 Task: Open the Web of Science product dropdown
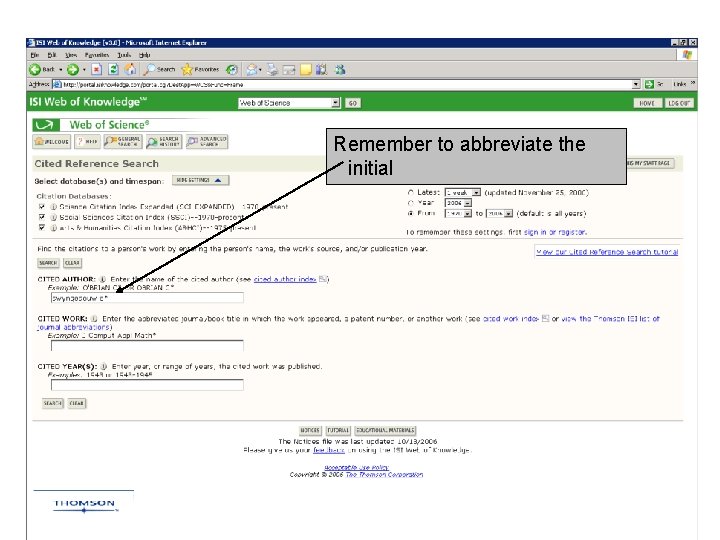pyautogui.click(x=289, y=103)
